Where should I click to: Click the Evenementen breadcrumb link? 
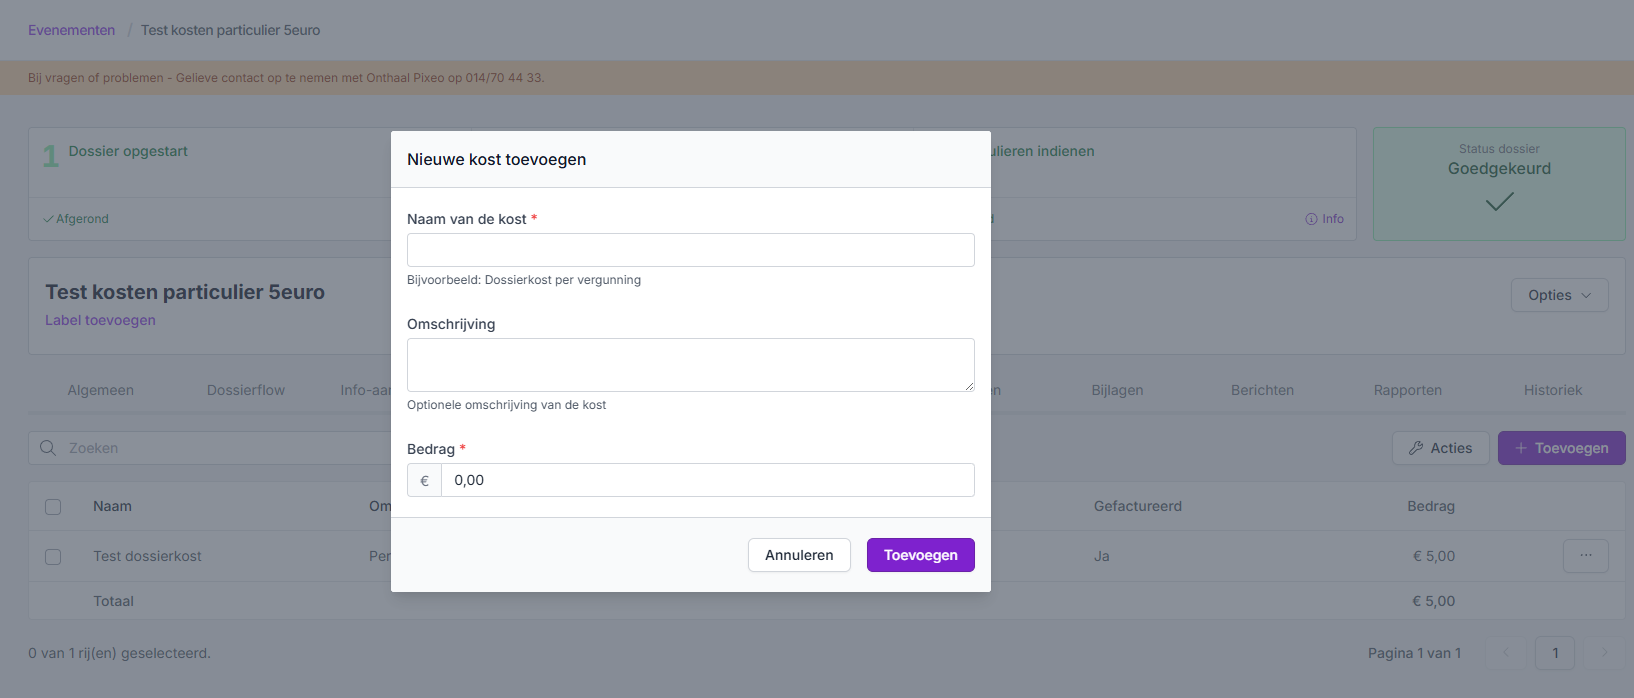pos(71,30)
